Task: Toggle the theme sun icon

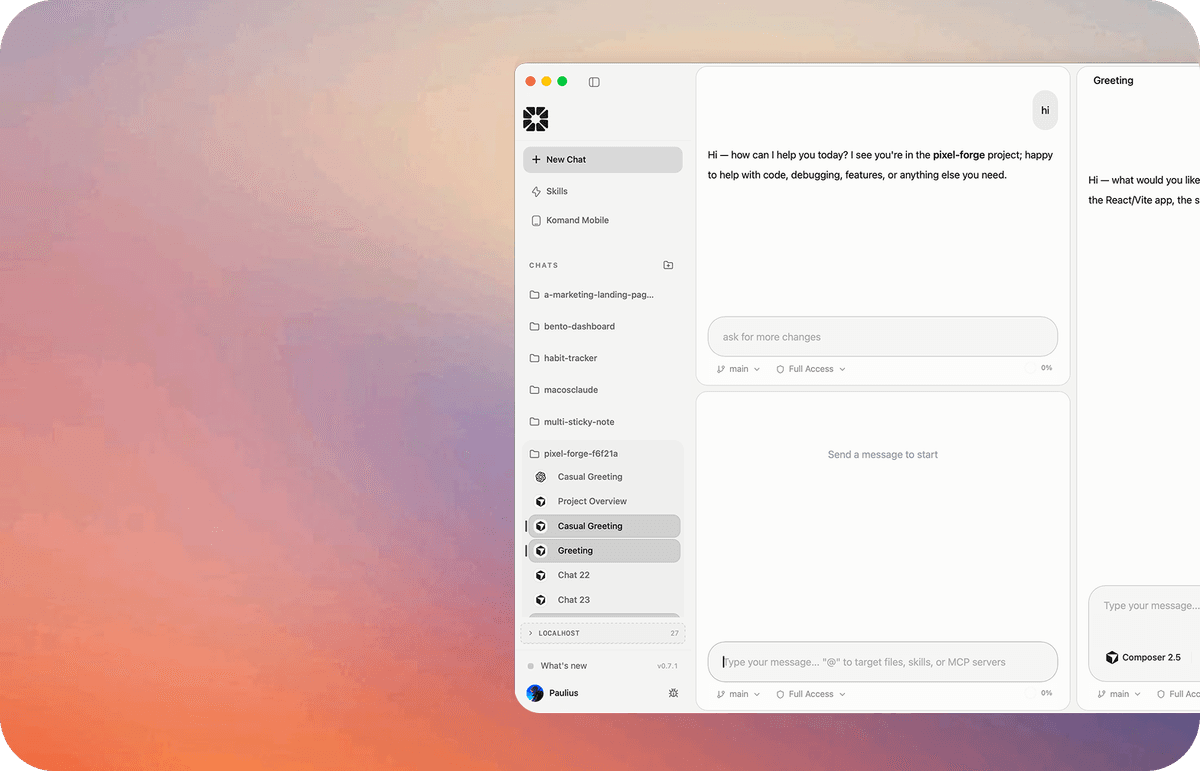Action: (673, 693)
